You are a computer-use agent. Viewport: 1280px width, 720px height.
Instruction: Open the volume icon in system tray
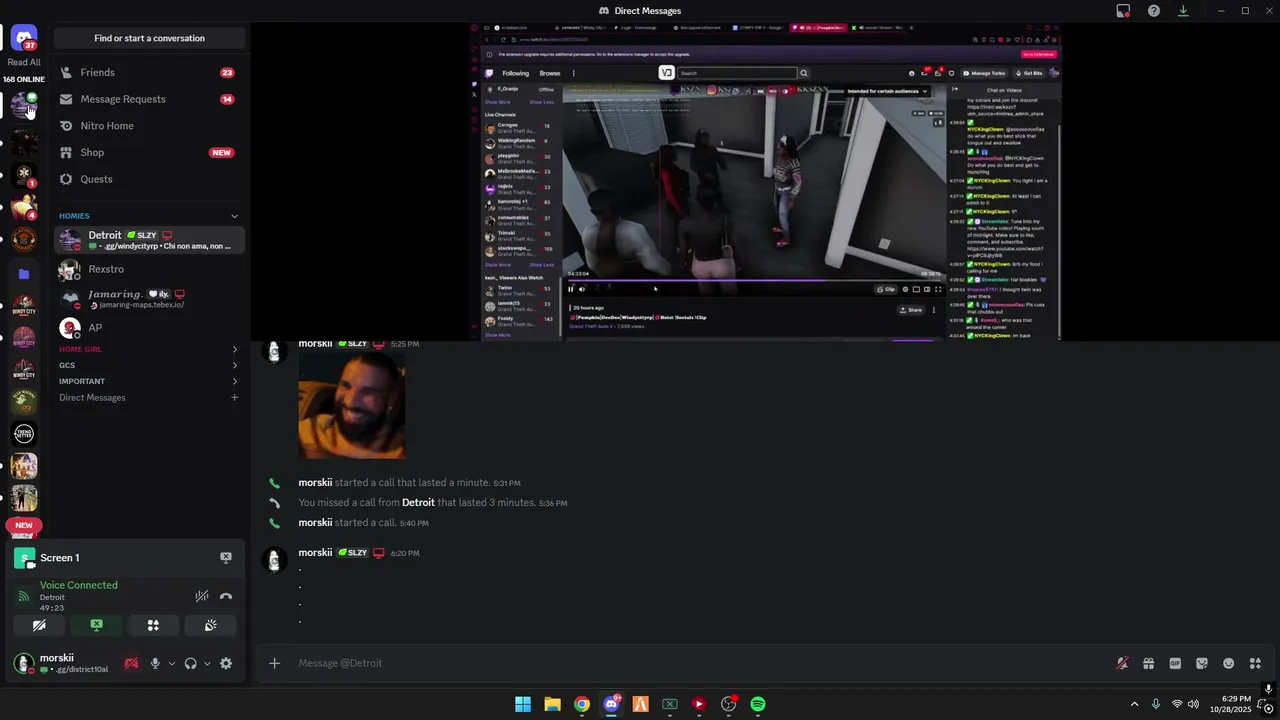(x=1193, y=704)
